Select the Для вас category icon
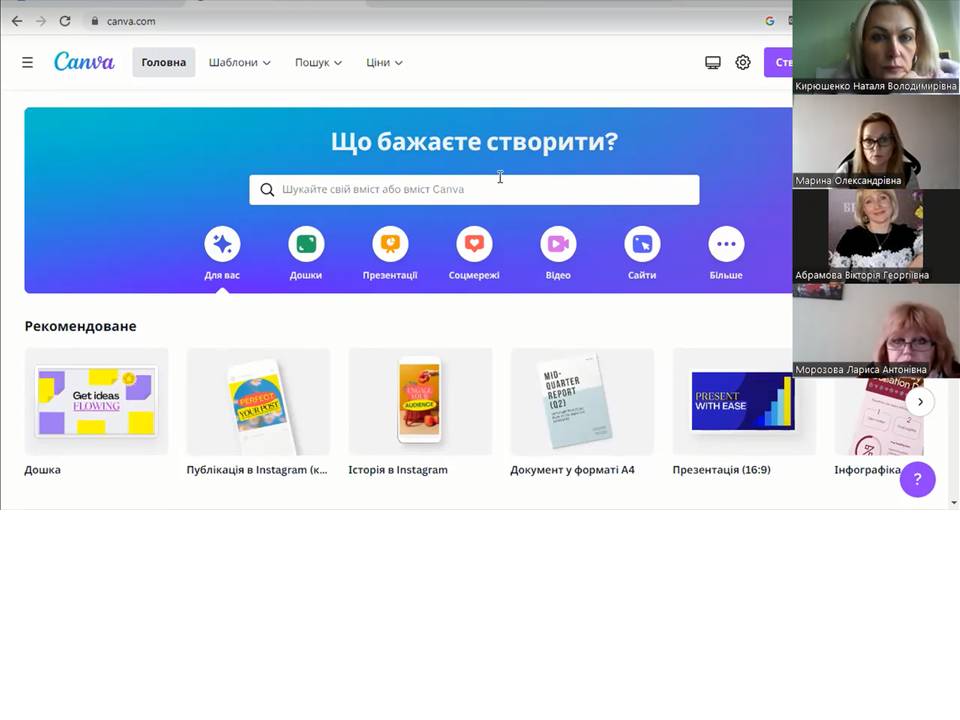Image resolution: width=960 pixels, height=720 pixels. point(222,244)
